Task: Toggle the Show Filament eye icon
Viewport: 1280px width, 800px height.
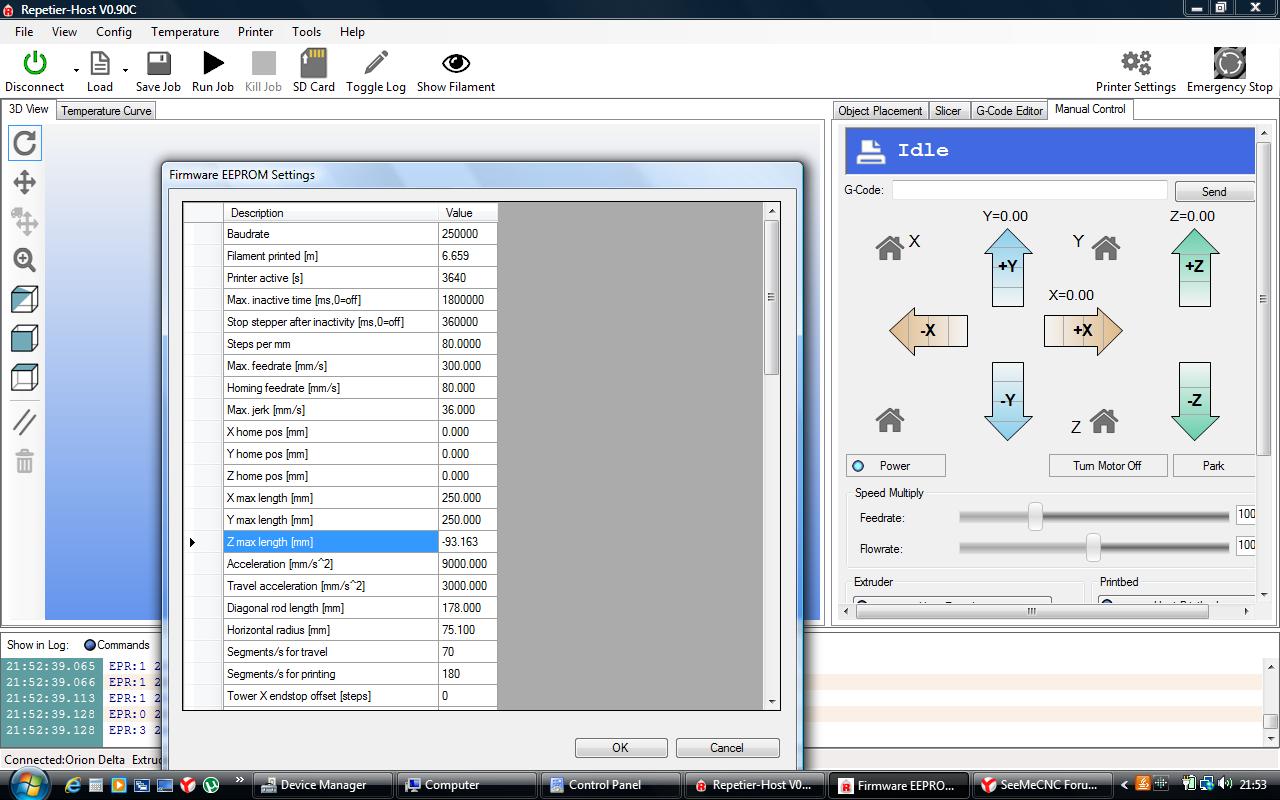Action: (x=456, y=64)
